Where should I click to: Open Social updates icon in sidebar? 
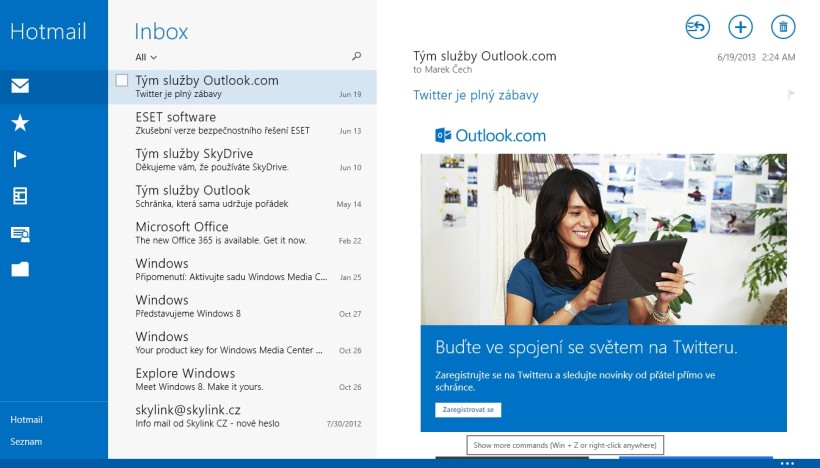coord(20,233)
